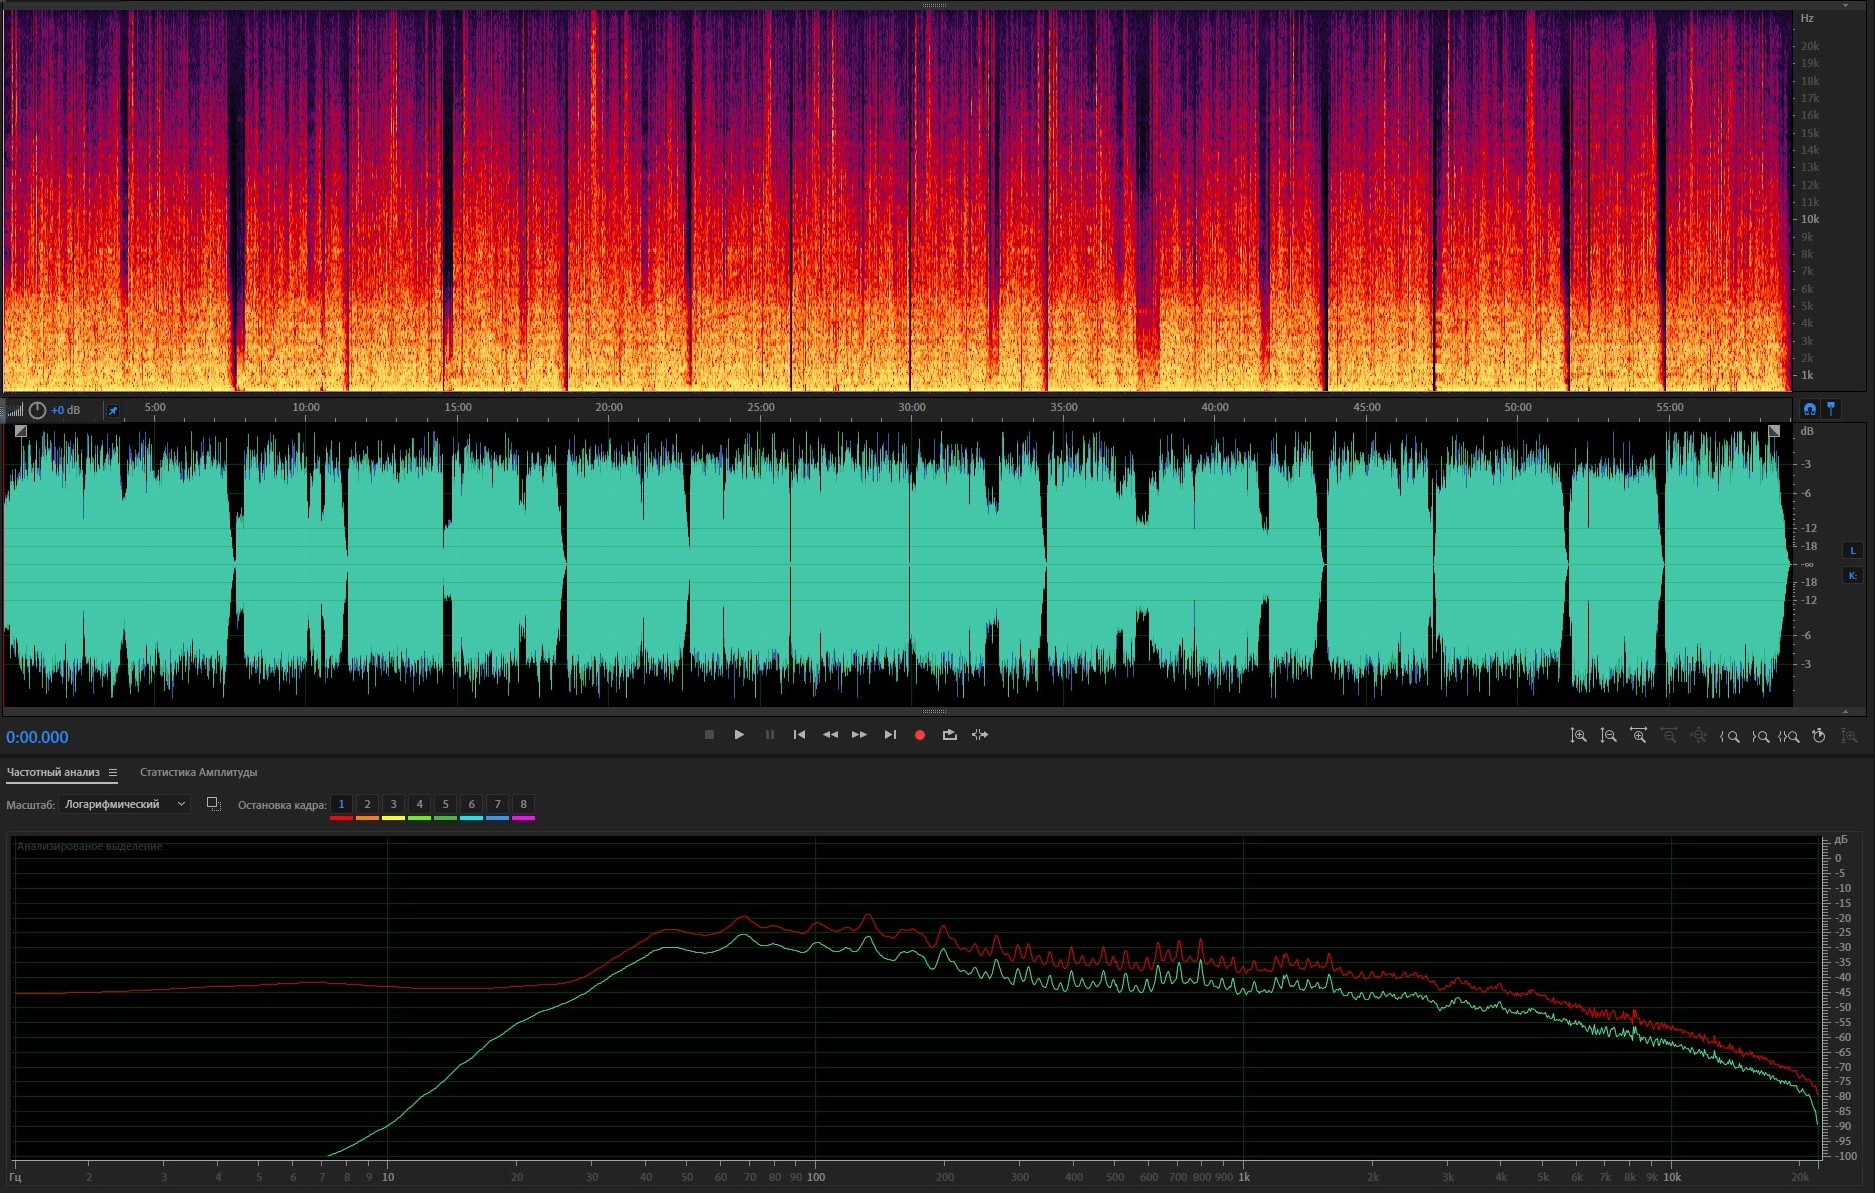Screen dimensions: 1875x1193
Task: Click the Zoom In amplitude icon
Action: (x=1578, y=736)
